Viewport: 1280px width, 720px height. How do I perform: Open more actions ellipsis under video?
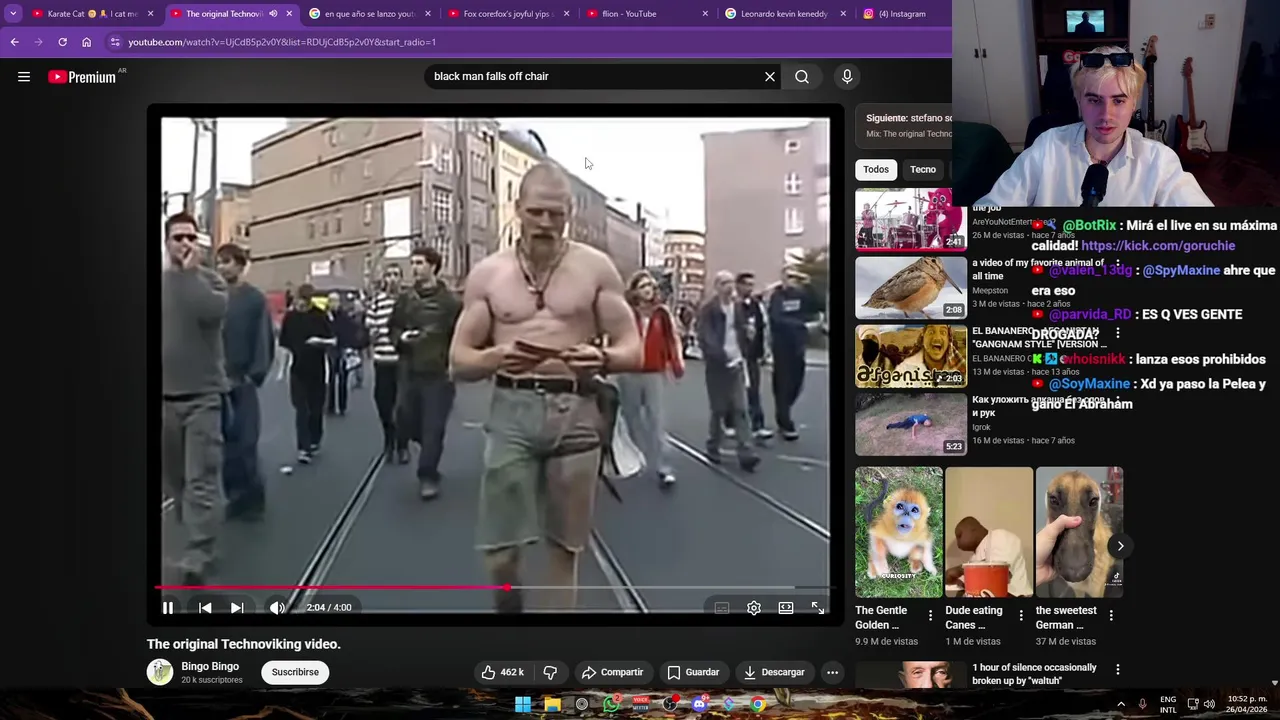(832, 672)
